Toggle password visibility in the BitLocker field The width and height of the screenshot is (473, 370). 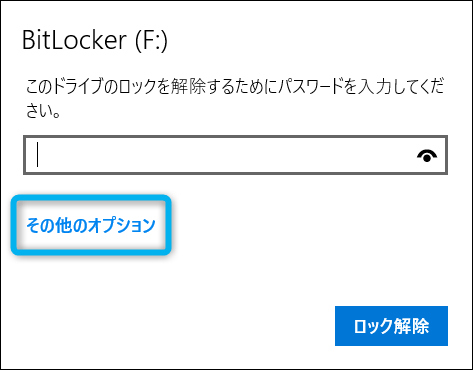pyautogui.click(x=427, y=156)
